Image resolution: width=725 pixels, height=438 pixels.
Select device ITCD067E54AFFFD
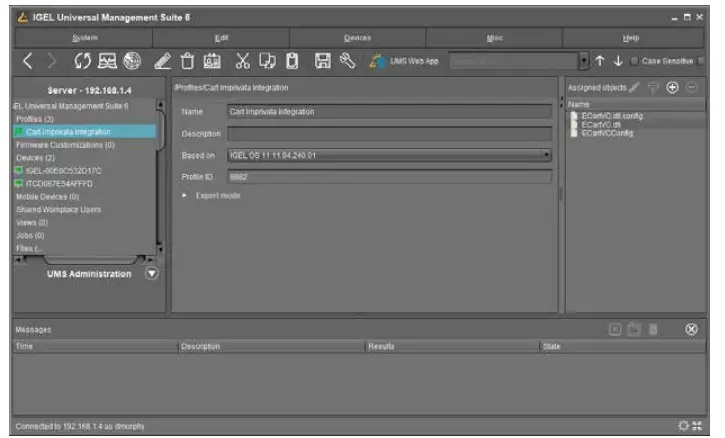(59, 184)
